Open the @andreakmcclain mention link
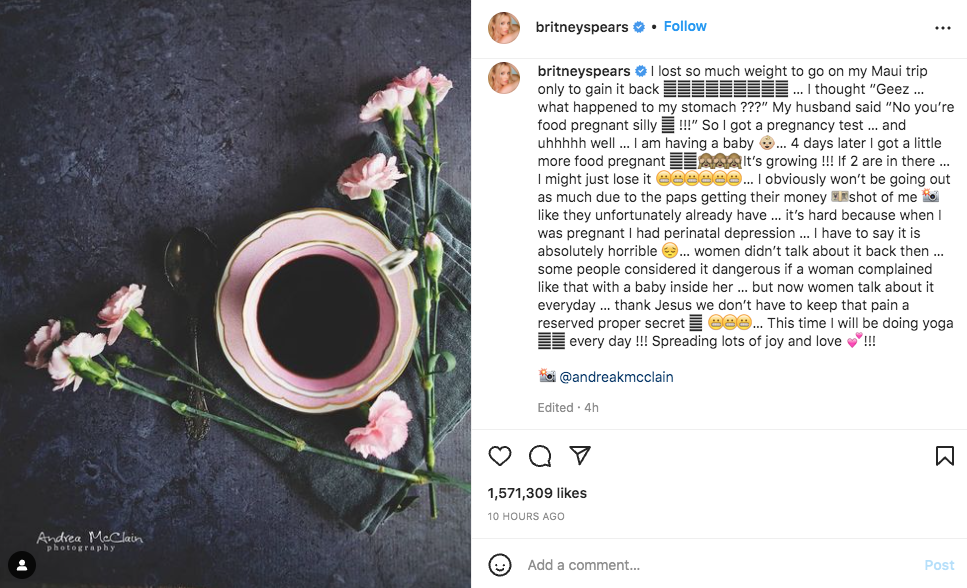Screen dimensions: 967x588 click(x=616, y=377)
